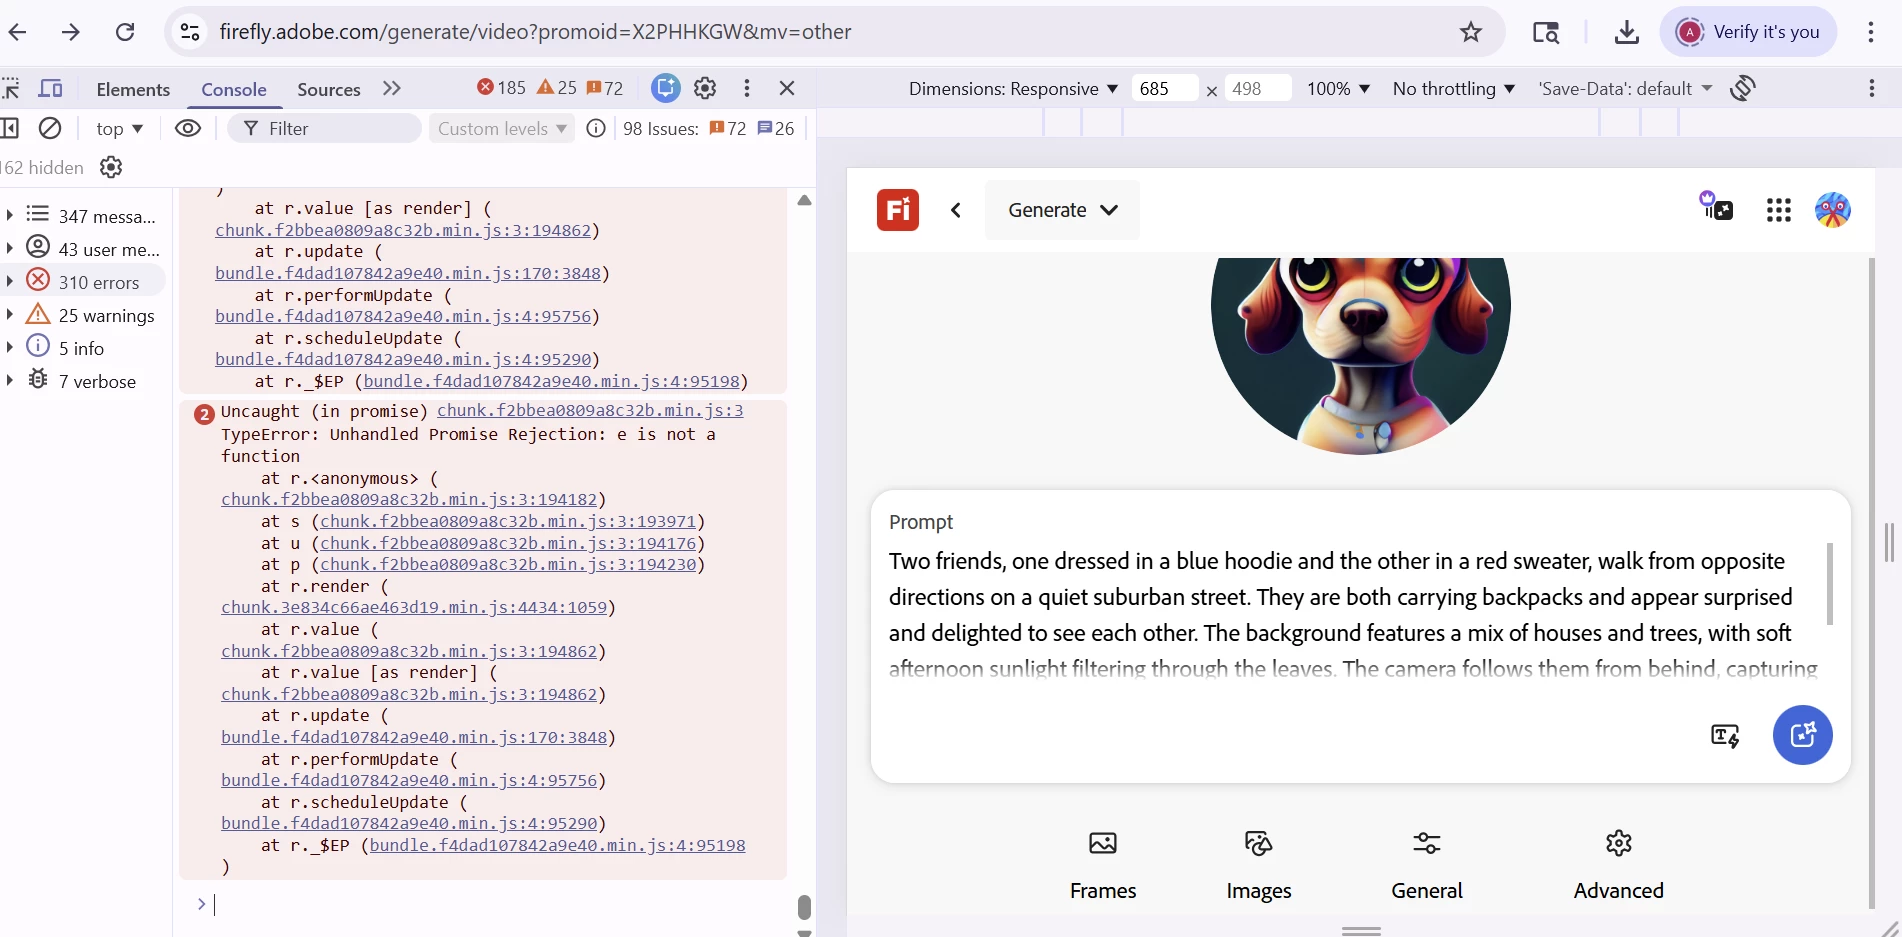Rotate the device viewport
Screen dimensions: 1902x937
pos(1743,88)
